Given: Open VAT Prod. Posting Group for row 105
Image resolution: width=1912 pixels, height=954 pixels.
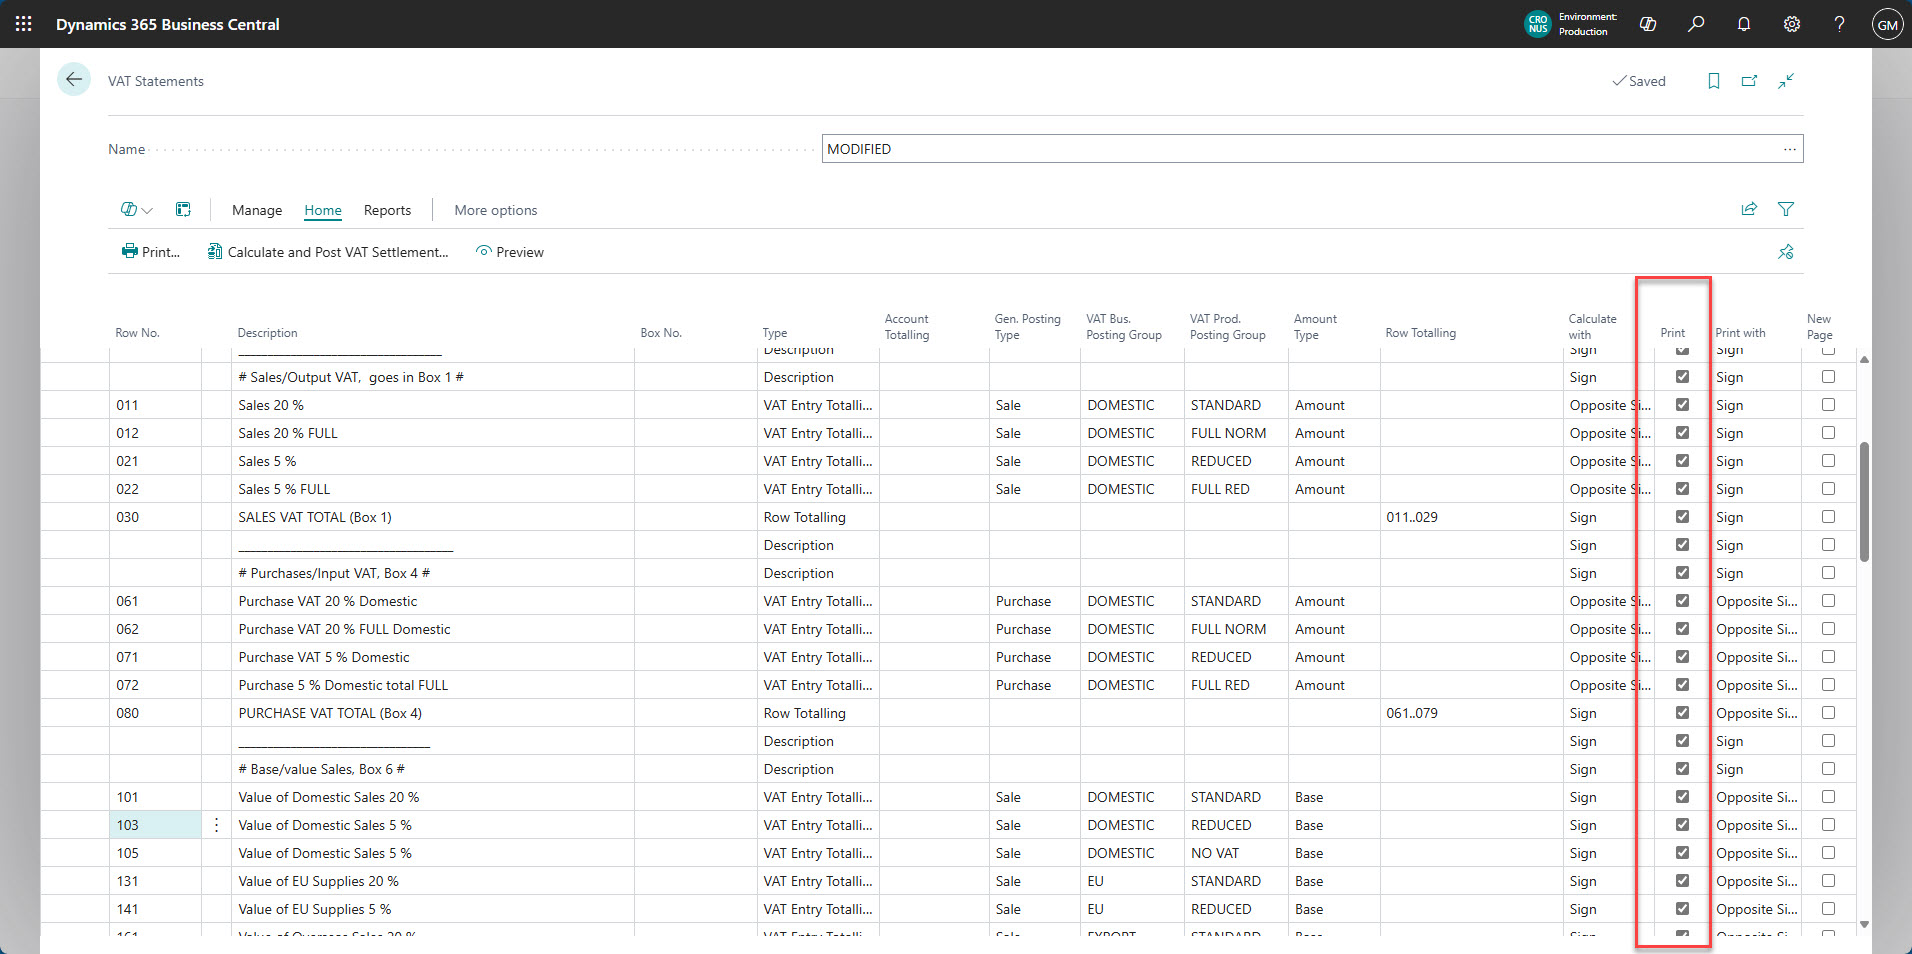Looking at the screenshot, I should click(x=1236, y=853).
